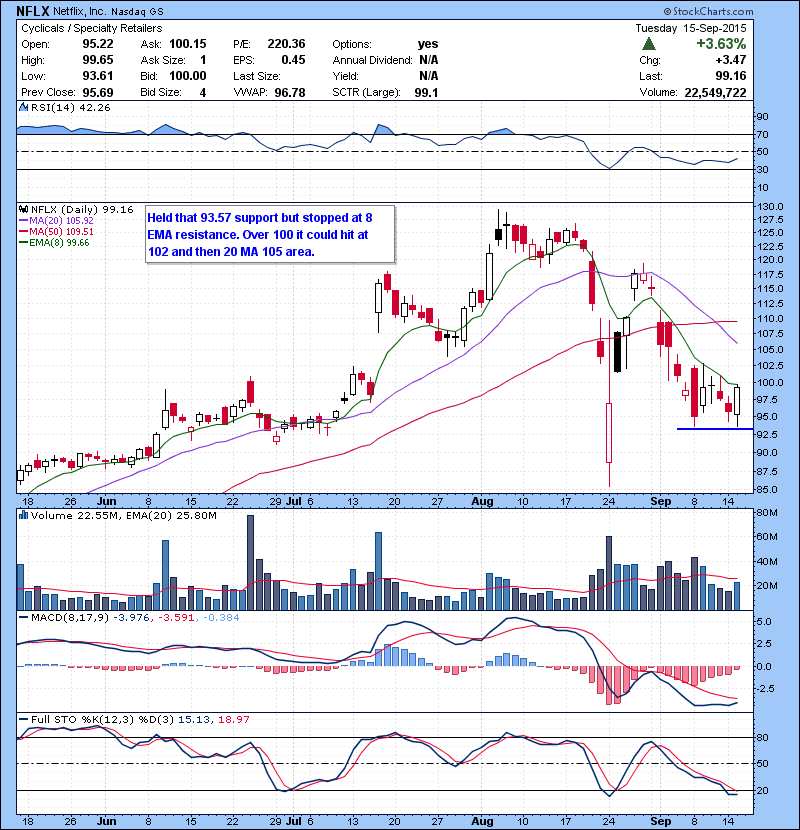Click the MACD signal value -3.591

(176, 617)
